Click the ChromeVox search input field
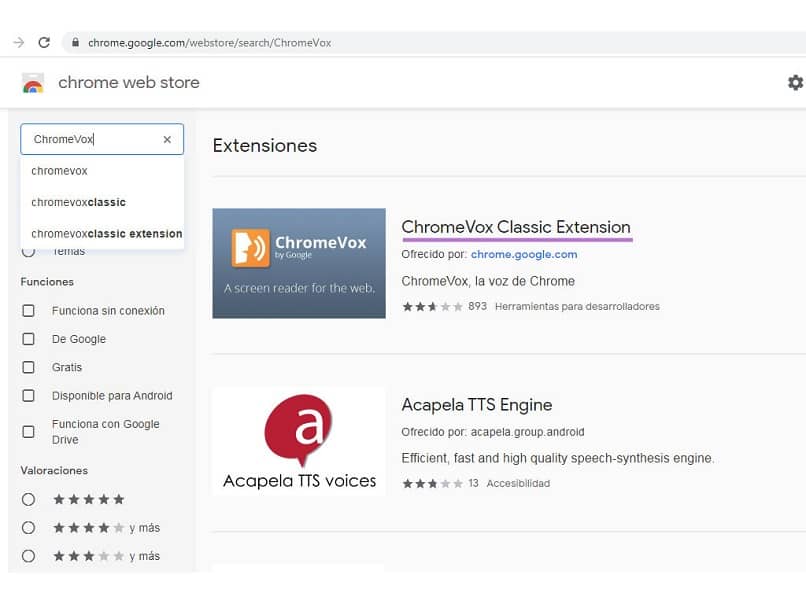The width and height of the screenshot is (806, 604). point(102,139)
